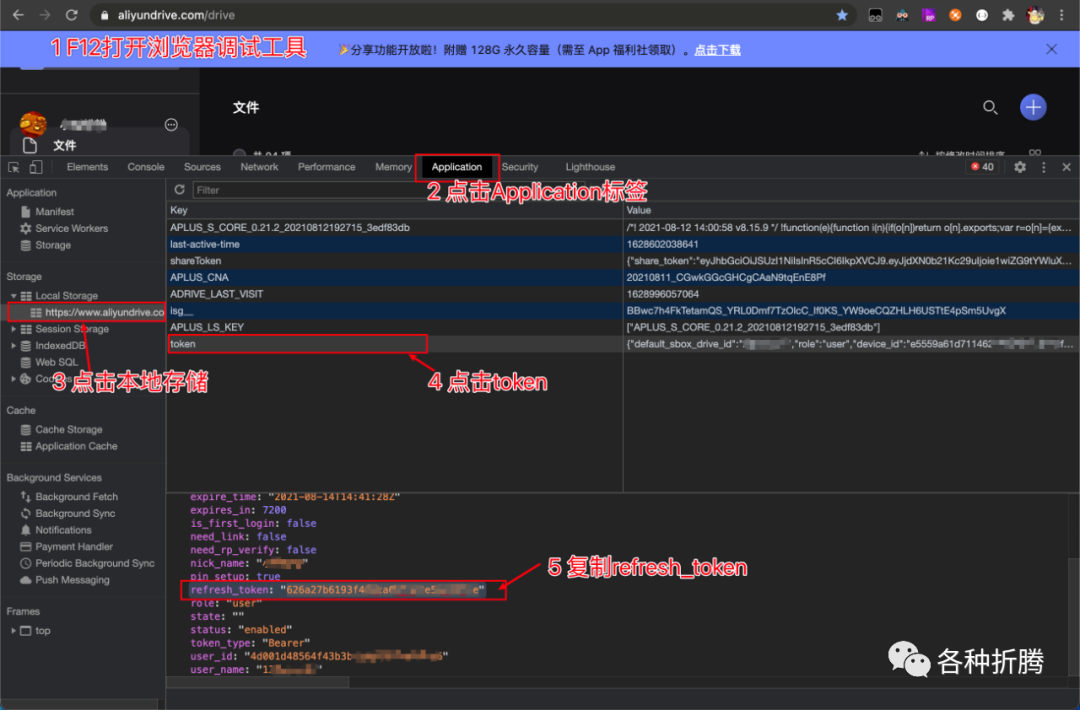Click the browser profile avatar
Viewport: 1080px width, 710px height.
point(1035,15)
